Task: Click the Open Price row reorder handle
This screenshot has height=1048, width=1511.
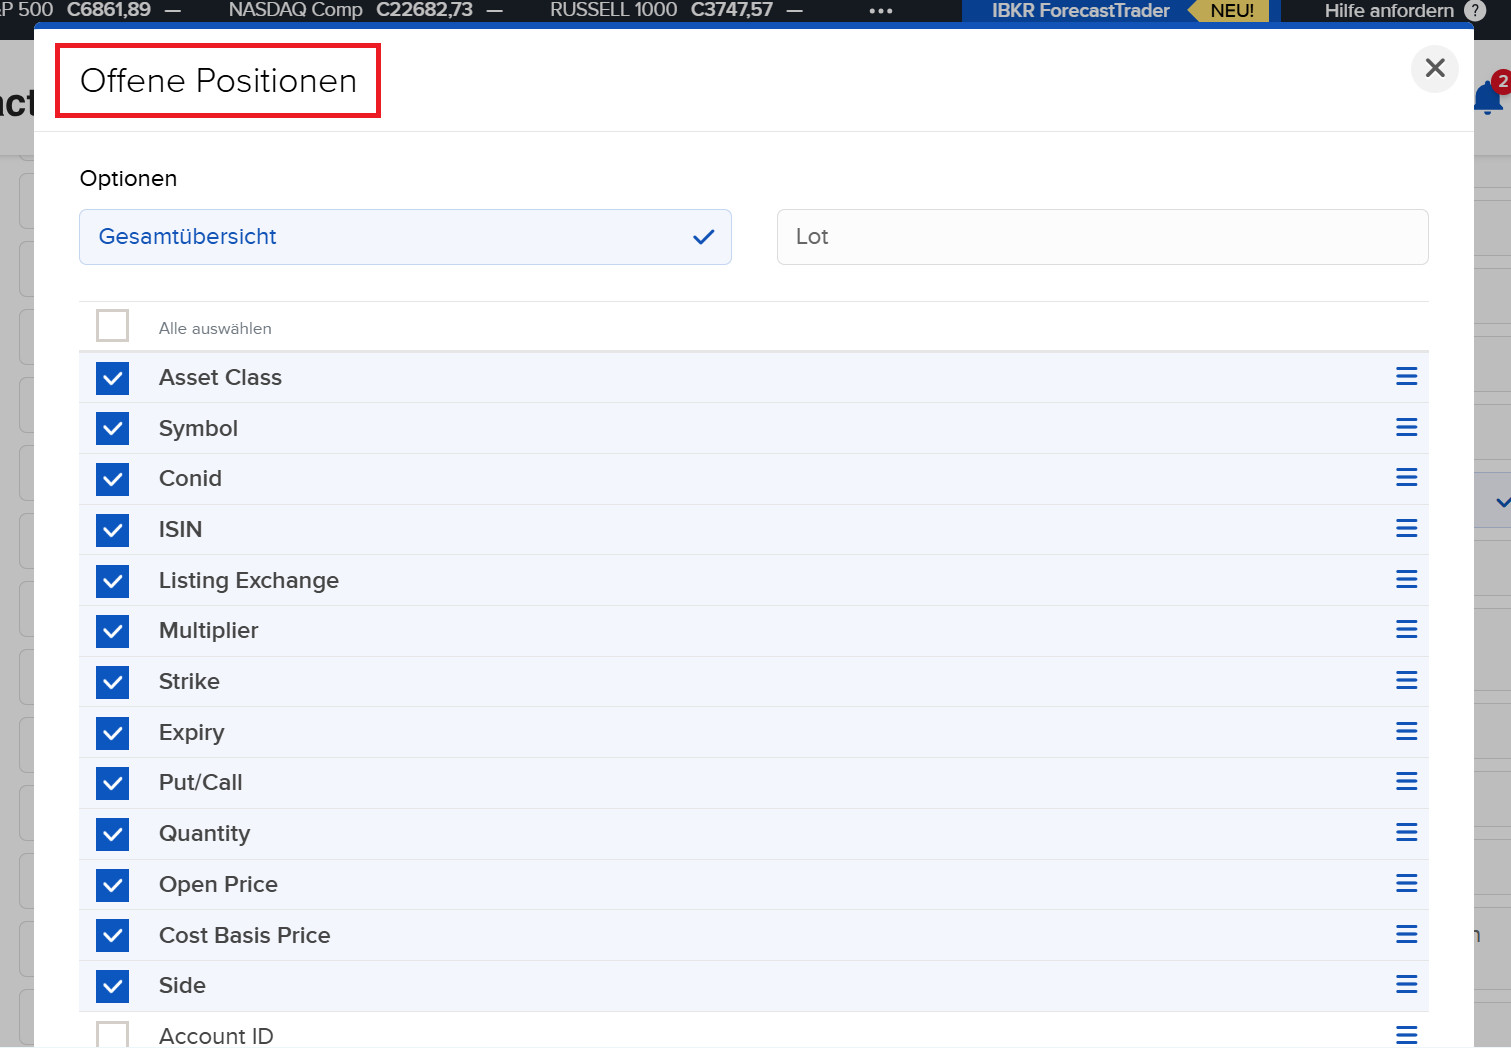Action: 1406,883
